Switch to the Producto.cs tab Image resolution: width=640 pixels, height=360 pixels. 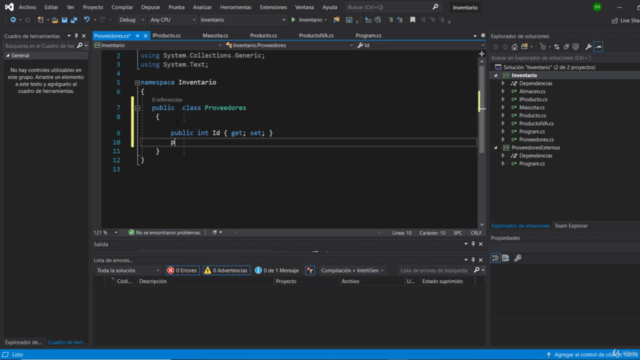pyautogui.click(x=263, y=36)
